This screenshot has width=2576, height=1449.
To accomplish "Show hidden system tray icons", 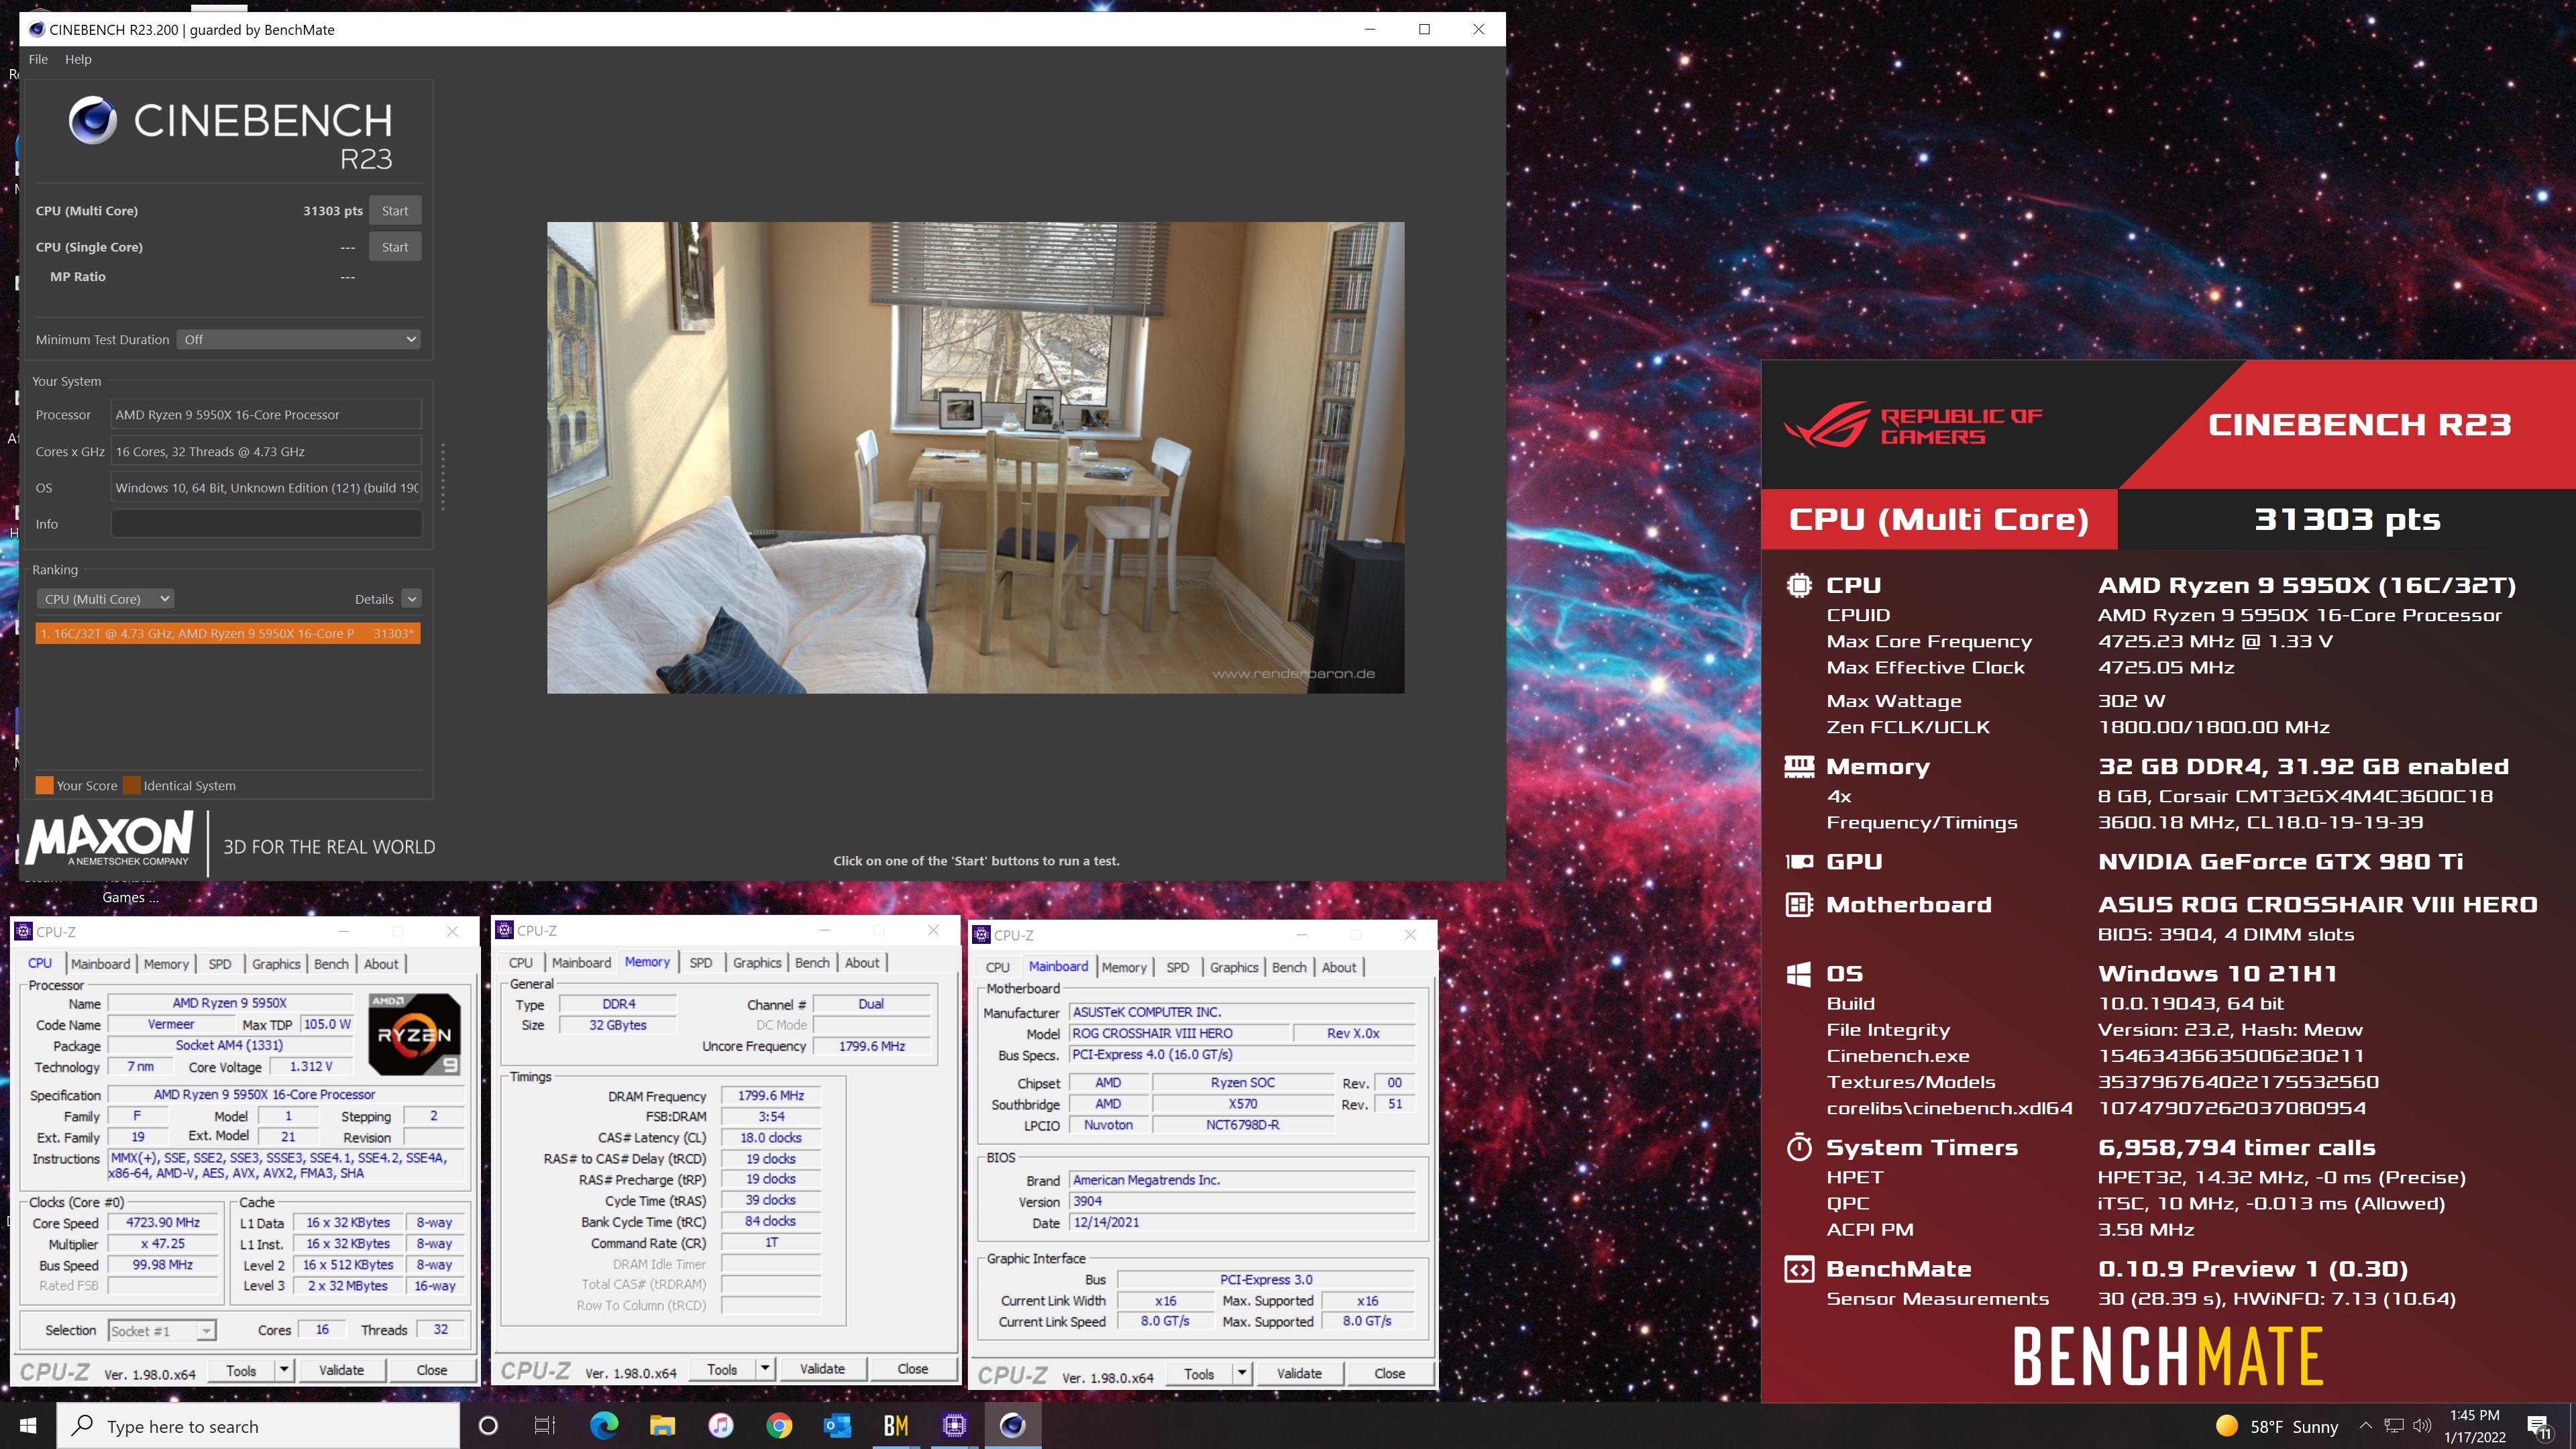I will pyautogui.click(x=2365, y=1426).
